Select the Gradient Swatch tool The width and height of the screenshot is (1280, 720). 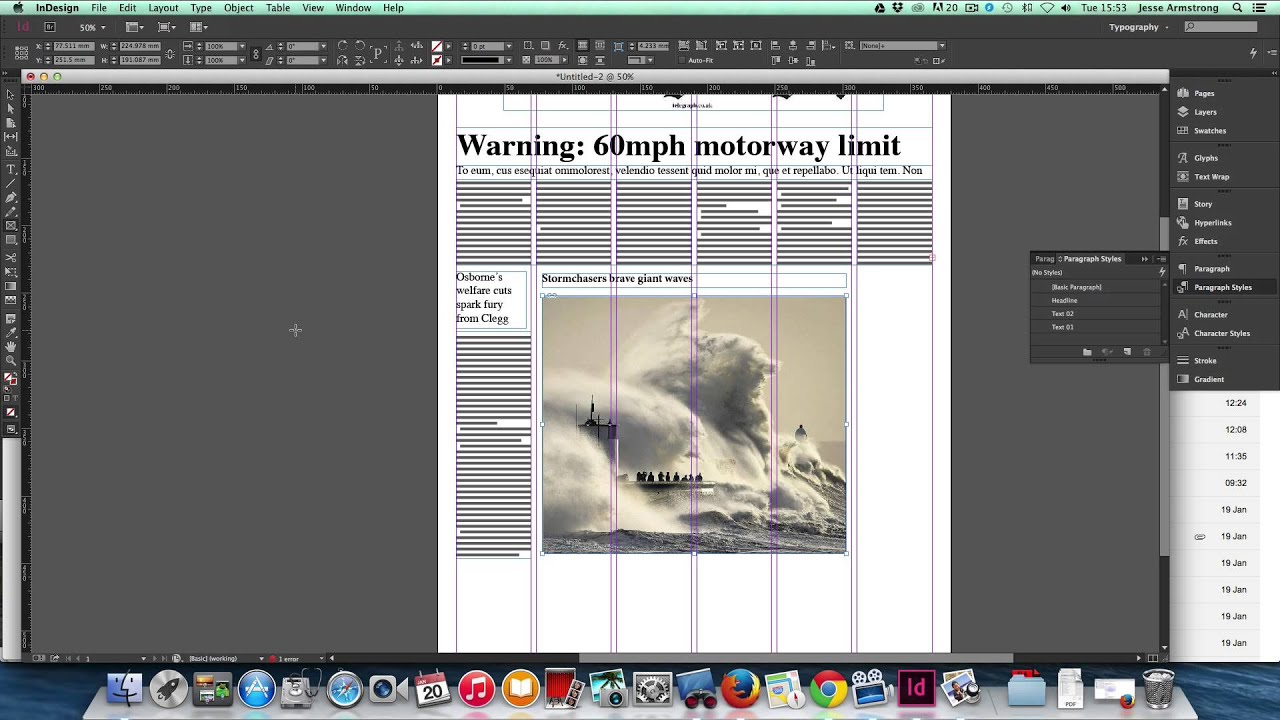click(x=11, y=286)
